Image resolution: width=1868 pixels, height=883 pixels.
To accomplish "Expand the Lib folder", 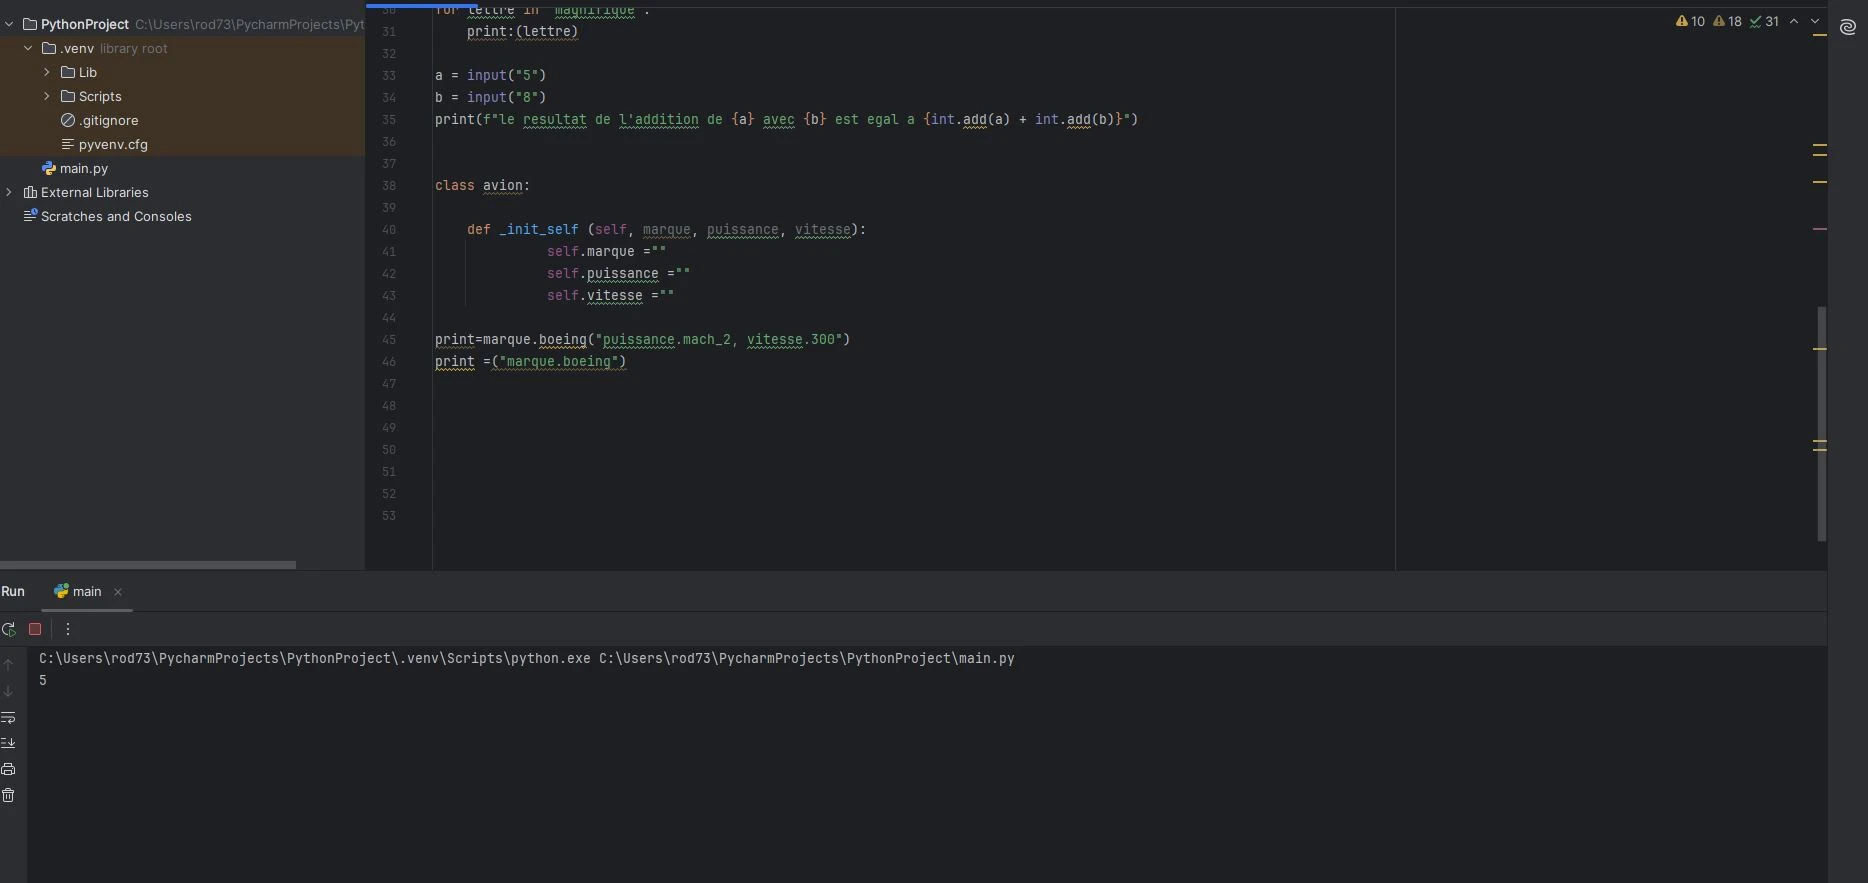I will point(47,72).
